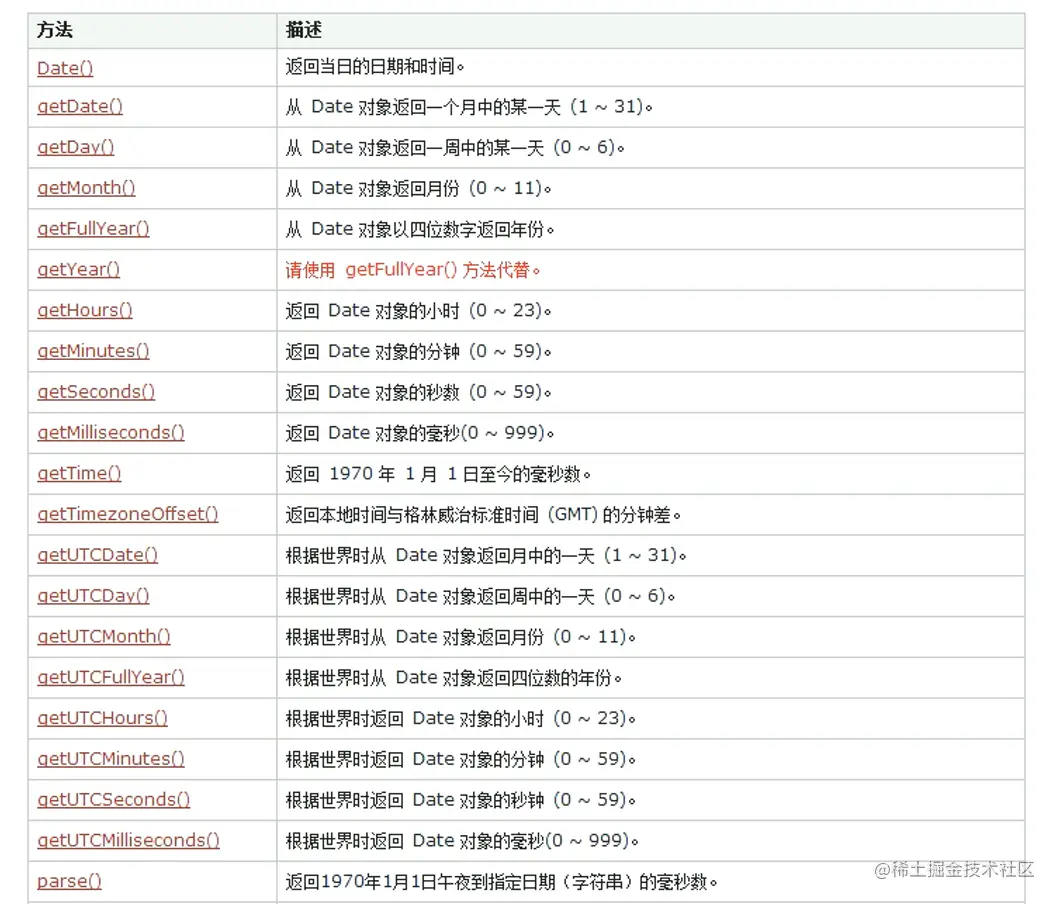Open the getUTCHours() method link
This screenshot has width=1059, height=904.
pyautogui.click(x=102, y=718)
